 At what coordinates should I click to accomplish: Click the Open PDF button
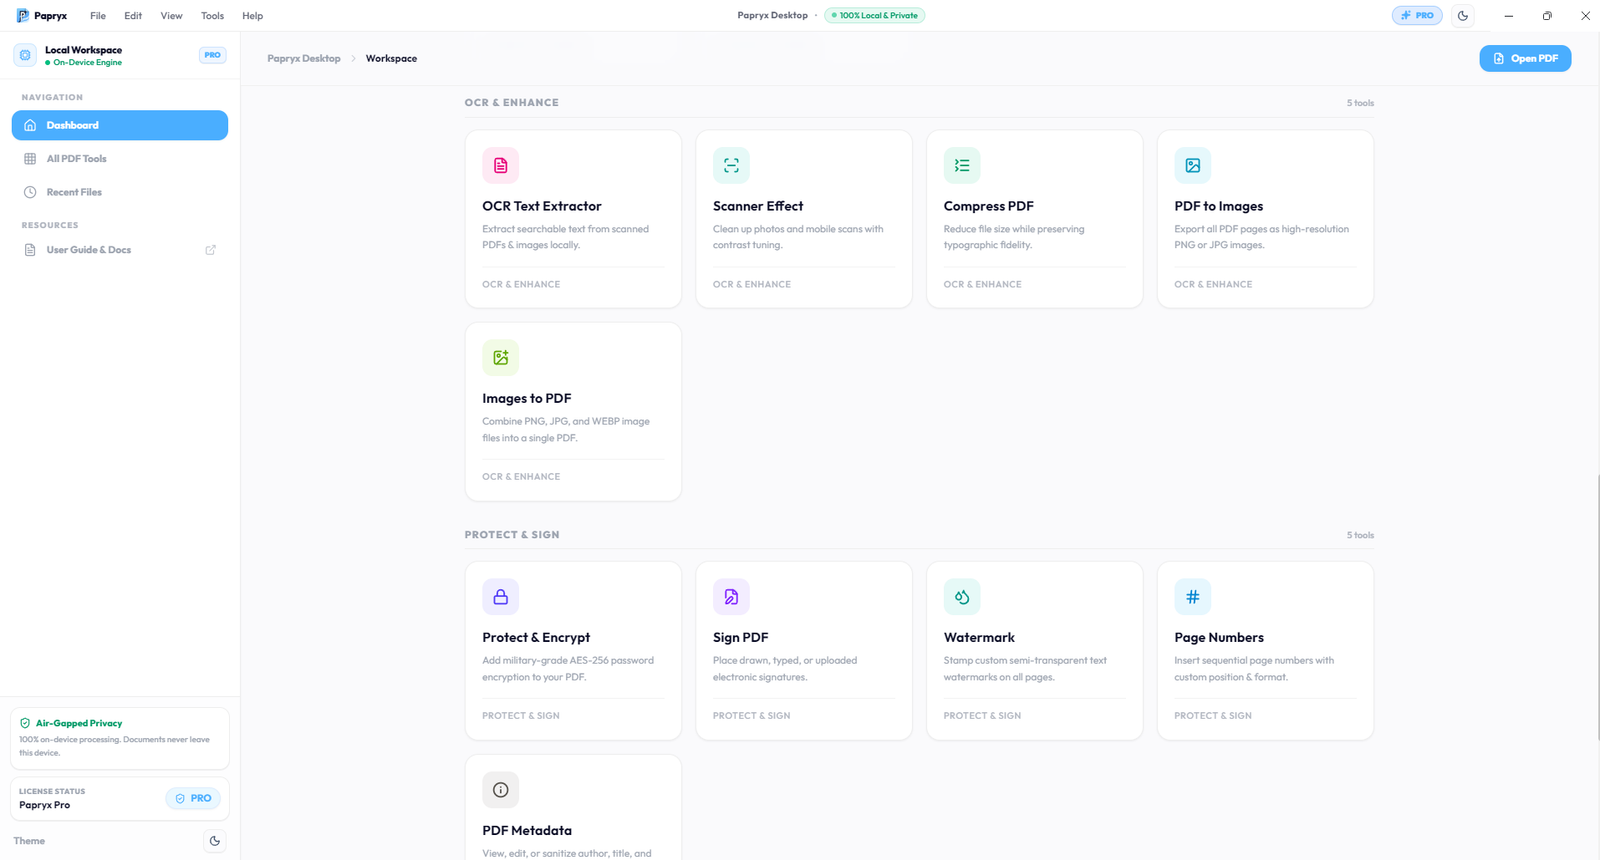pos(1525,59)
